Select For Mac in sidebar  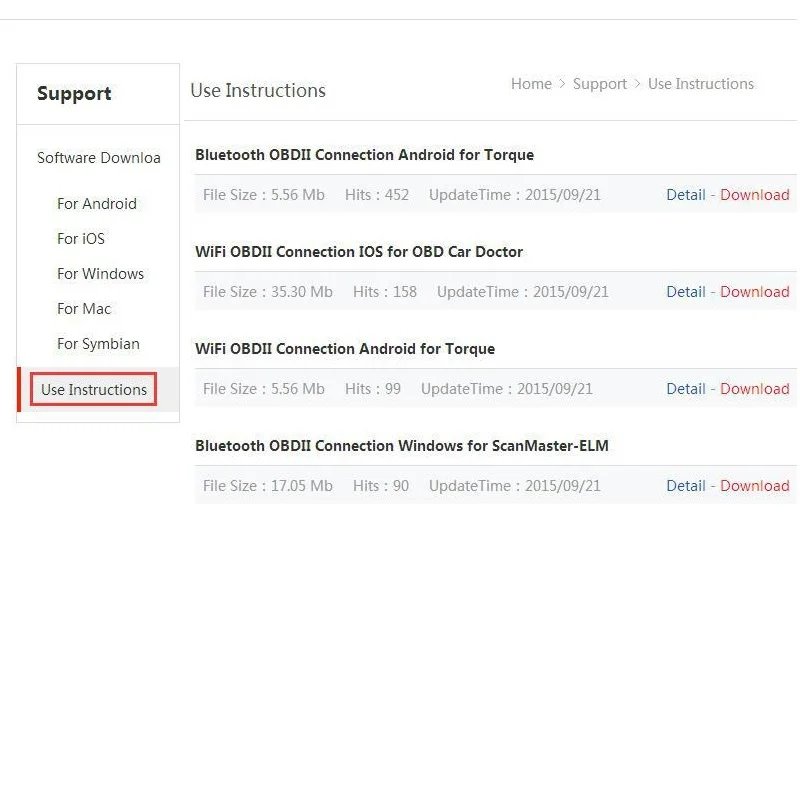pos(84,309)
